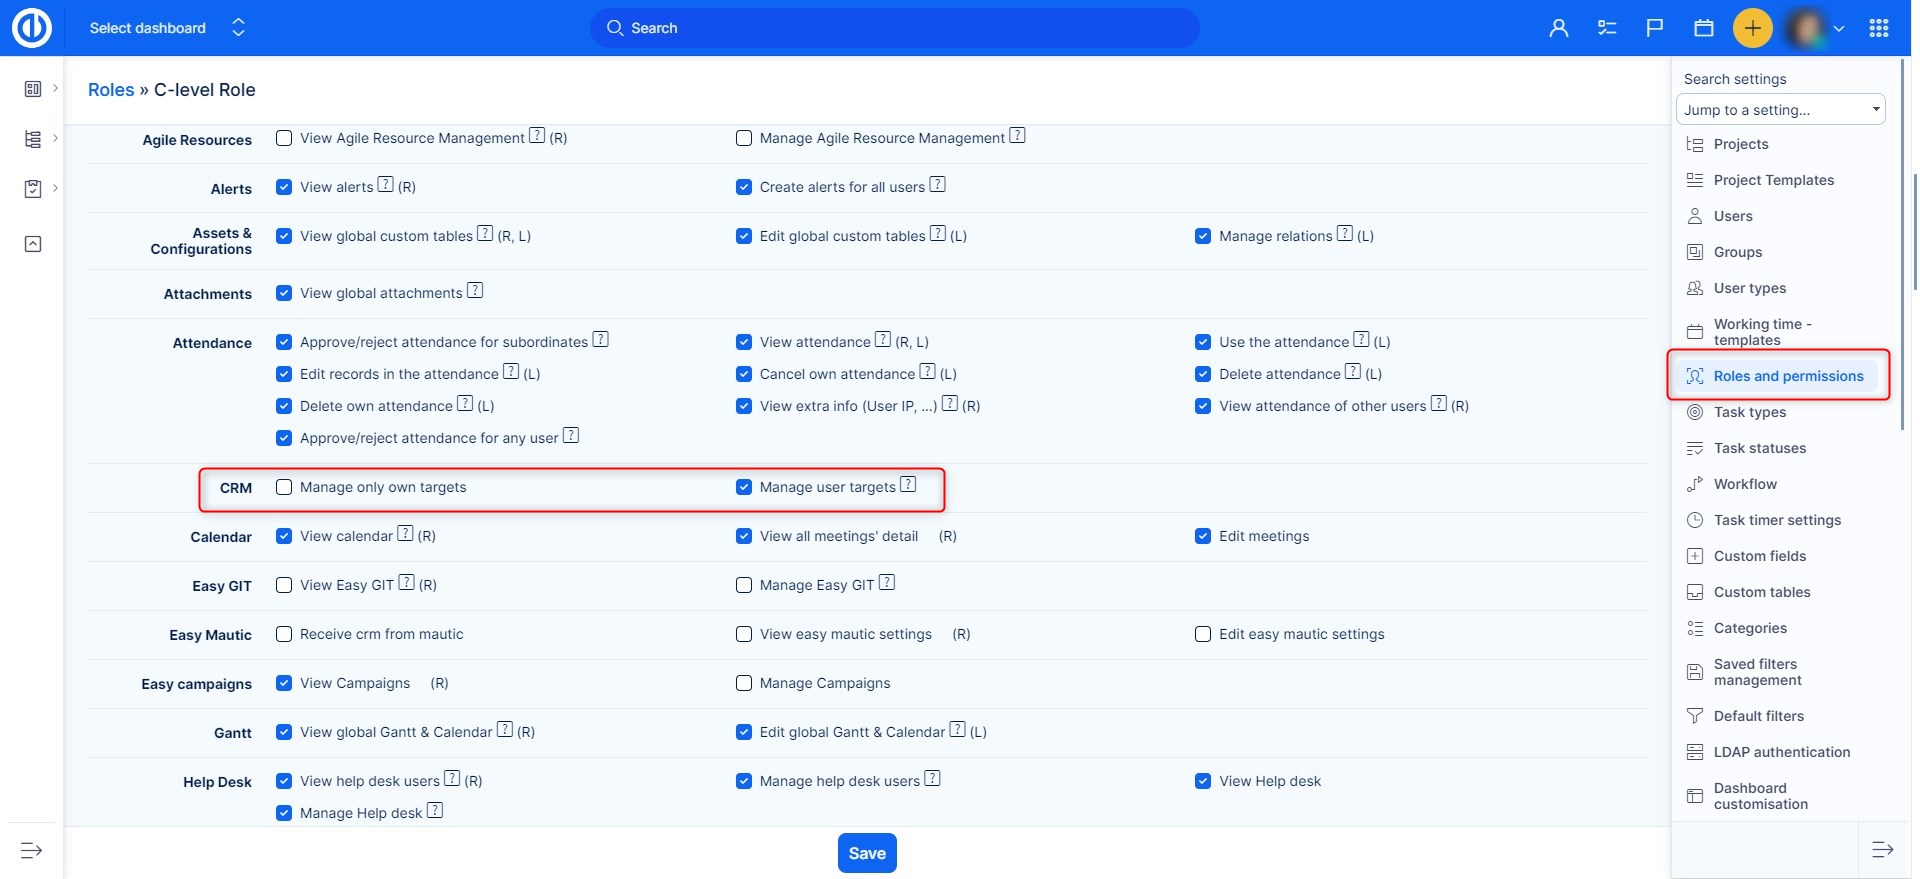Click the flag icon in top bar
Screen dimensions: 1920x879
tap(1655, 28)
